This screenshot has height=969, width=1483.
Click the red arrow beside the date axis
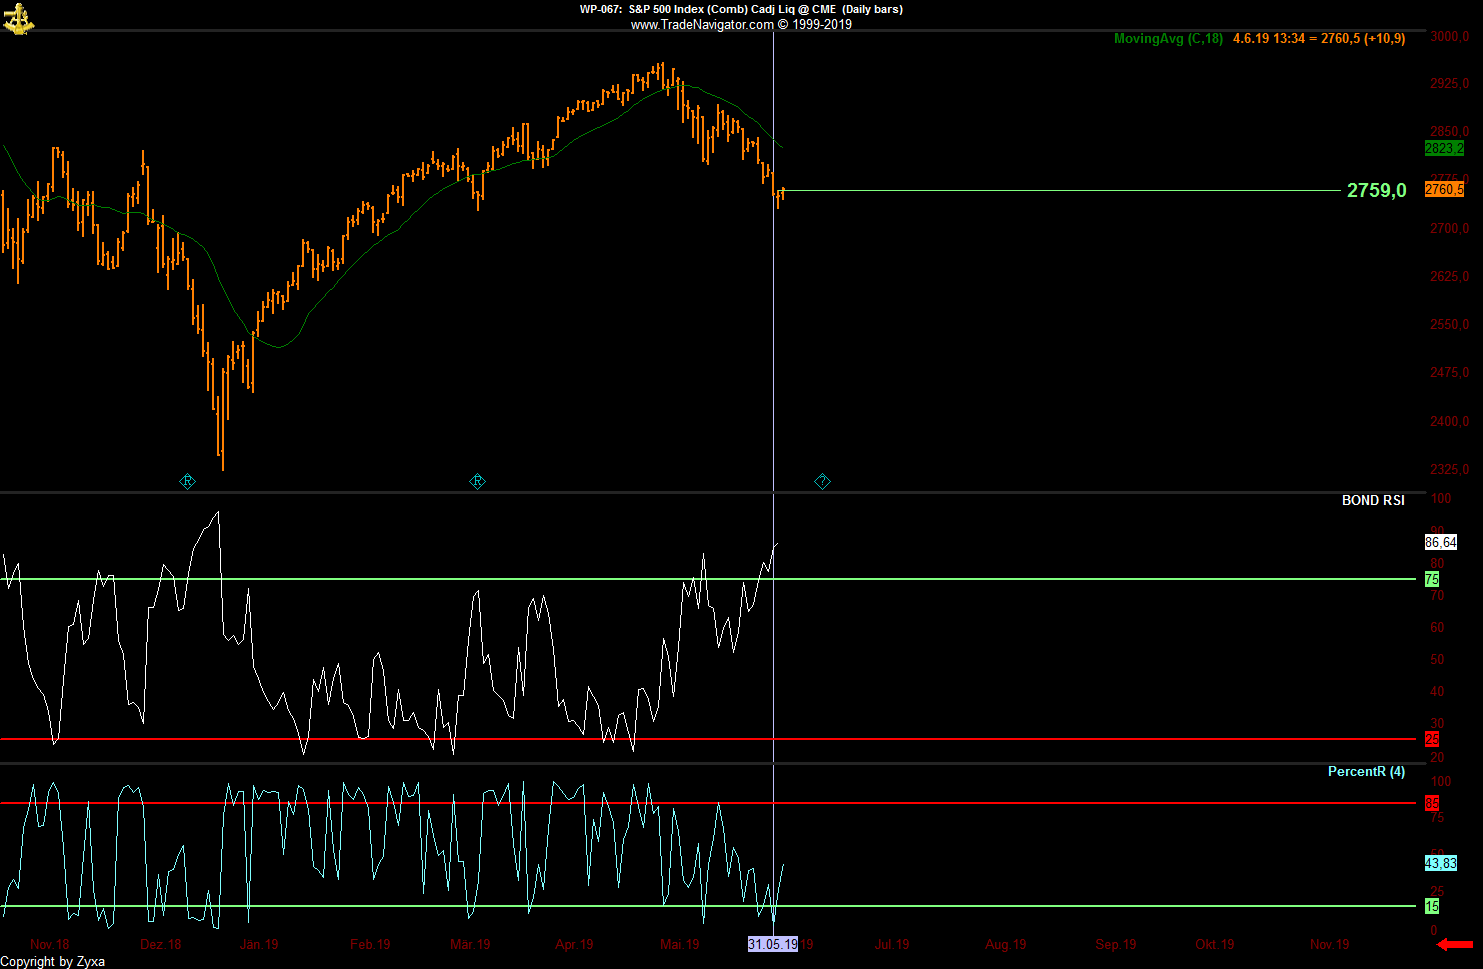tap(1455, 944)
